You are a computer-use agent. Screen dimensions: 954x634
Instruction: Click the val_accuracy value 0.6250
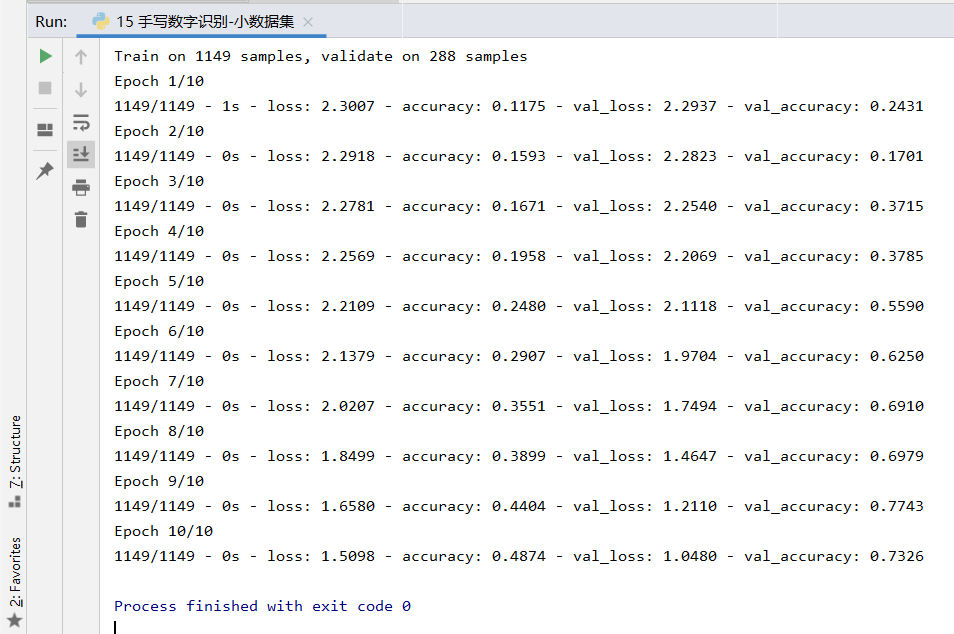[x=897, y=356]
